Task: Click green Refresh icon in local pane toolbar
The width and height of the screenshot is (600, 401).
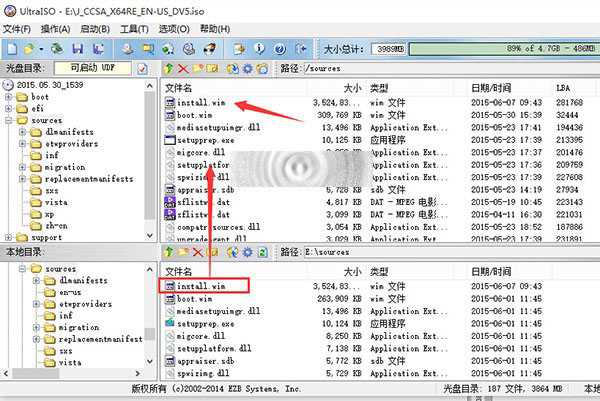Action: [x=262, y=252]
